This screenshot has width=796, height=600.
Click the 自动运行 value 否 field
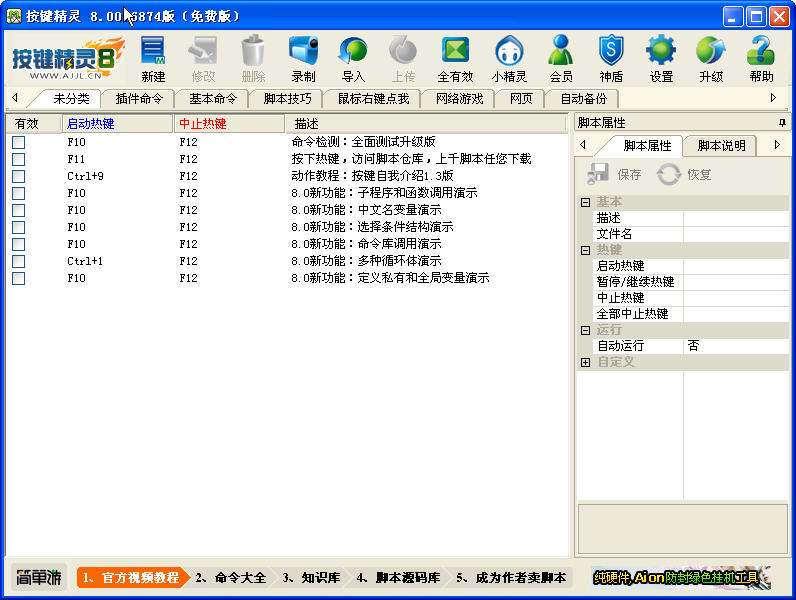736,346
